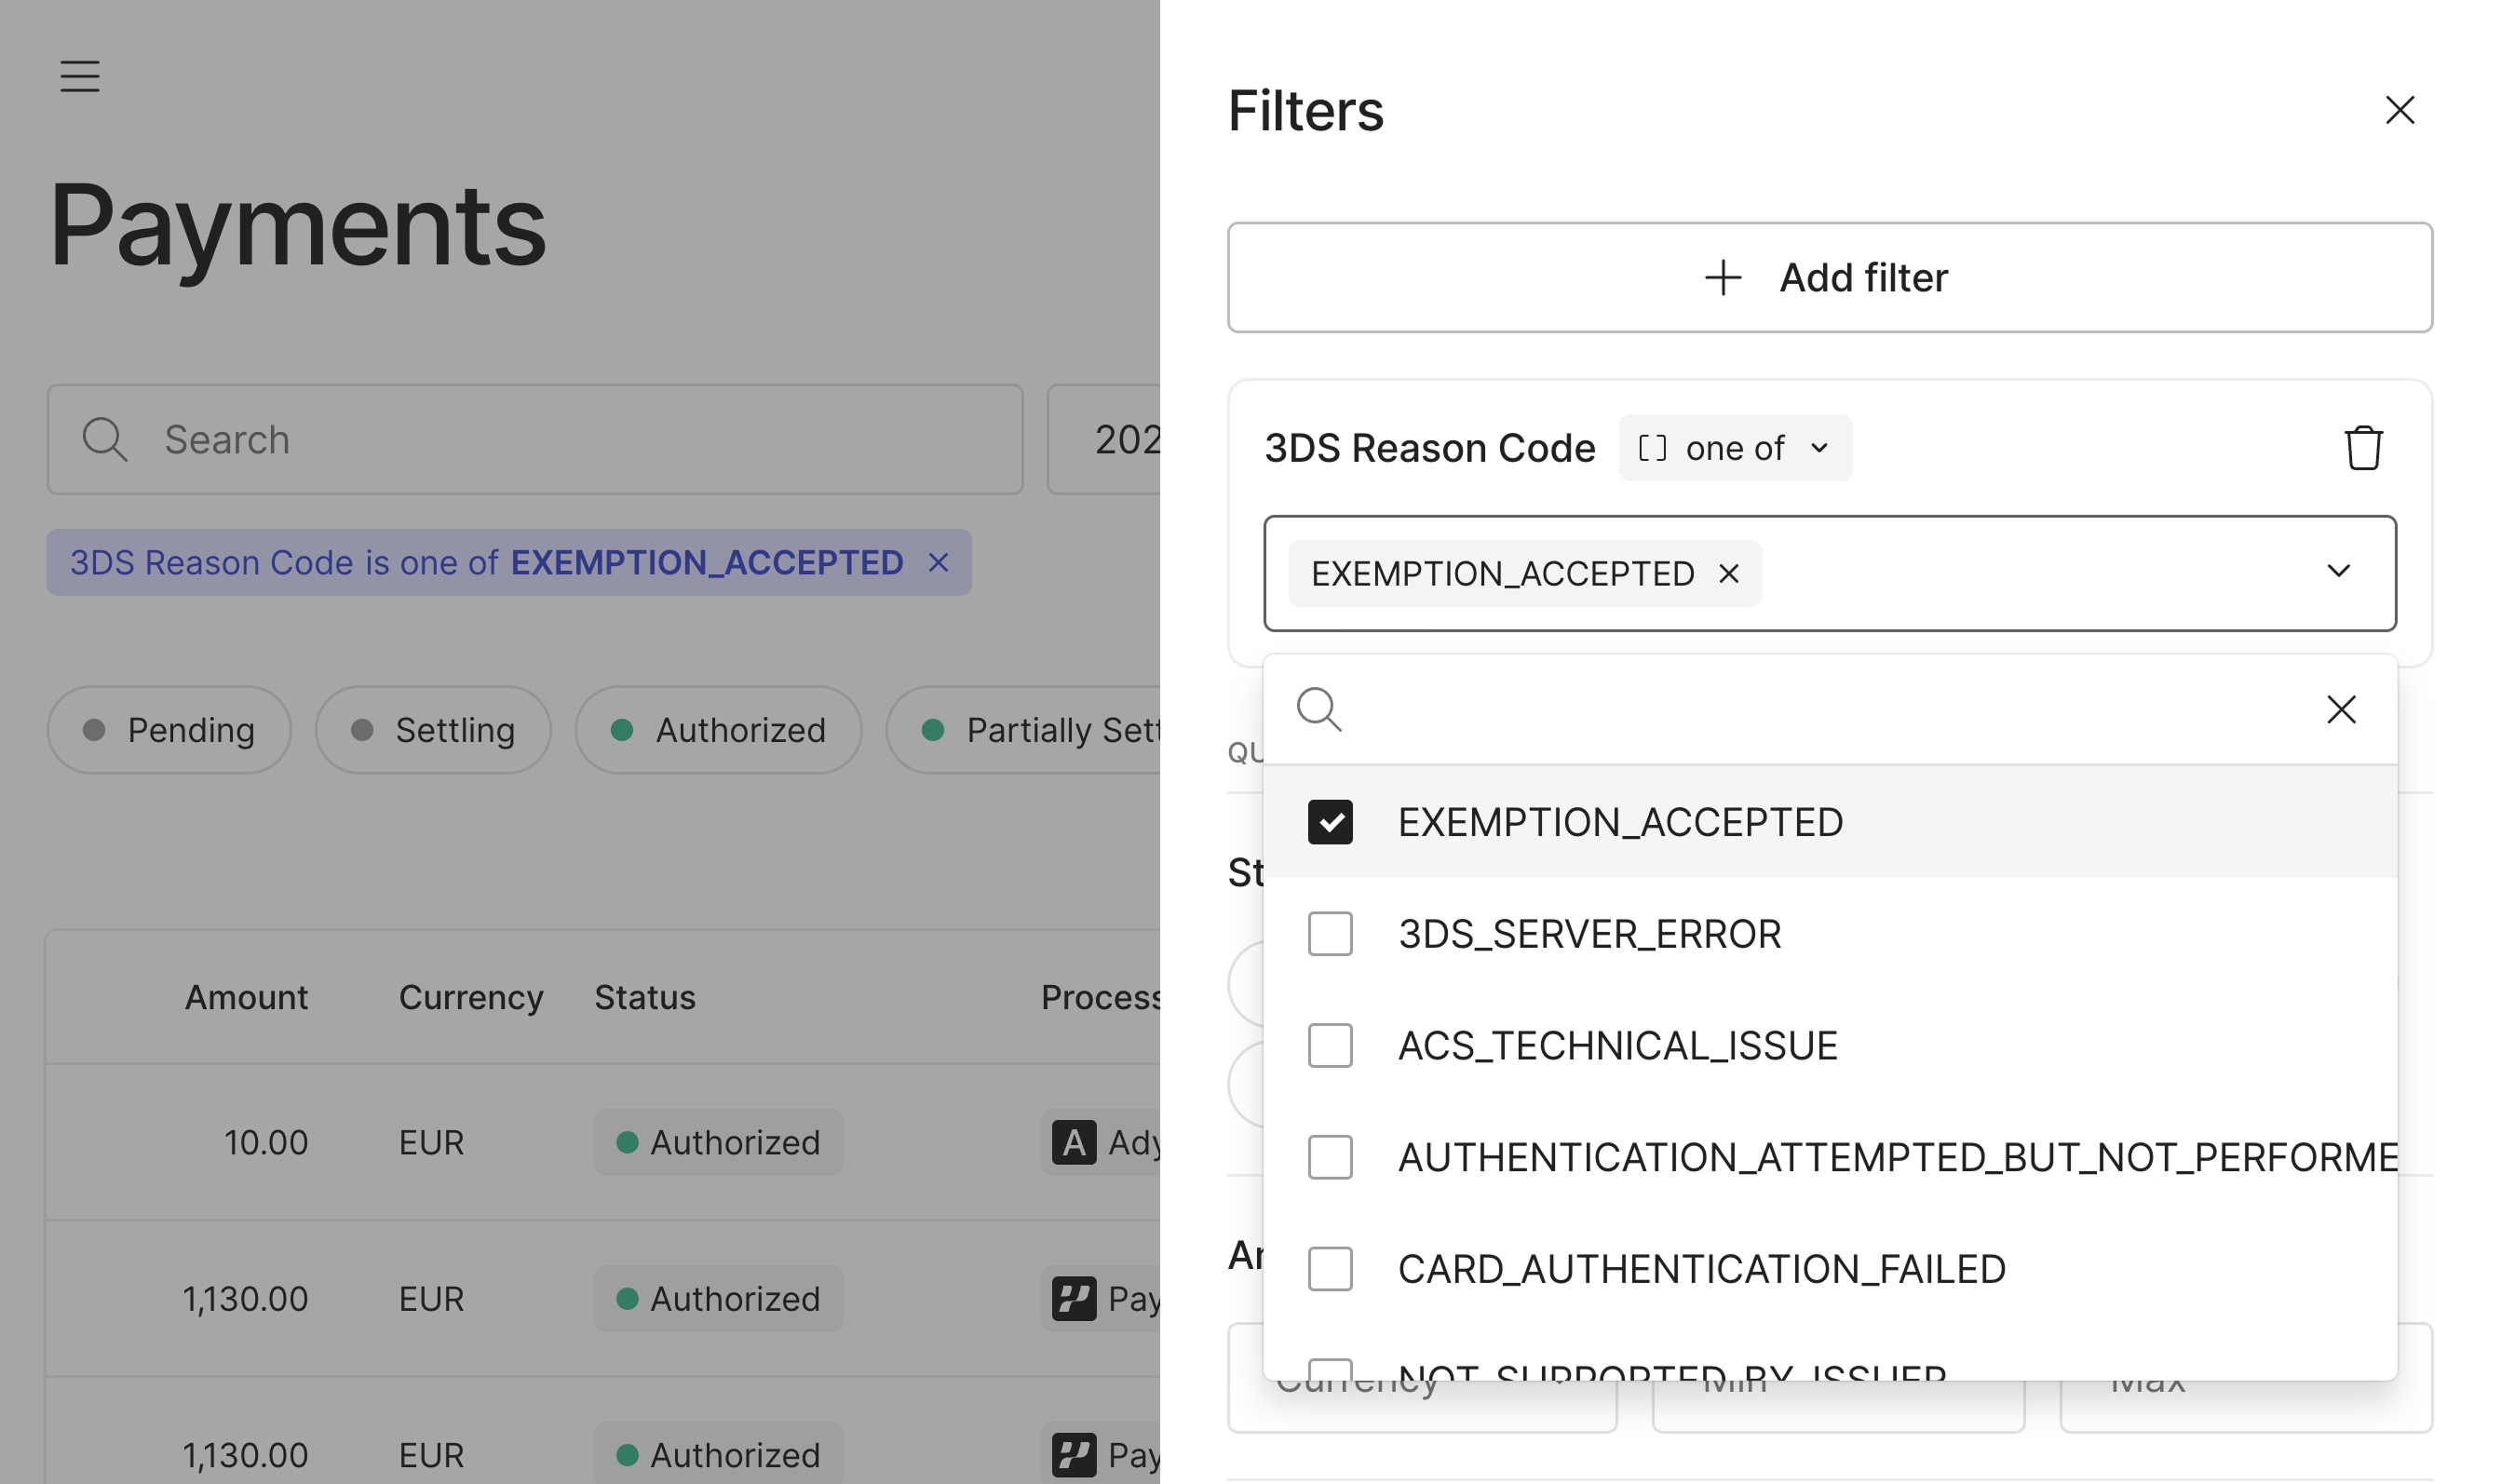Delete the 3DS Reason Code filter via trash icon
Viewport: 2501px width, 1484px height.
tap(2362, 448)
